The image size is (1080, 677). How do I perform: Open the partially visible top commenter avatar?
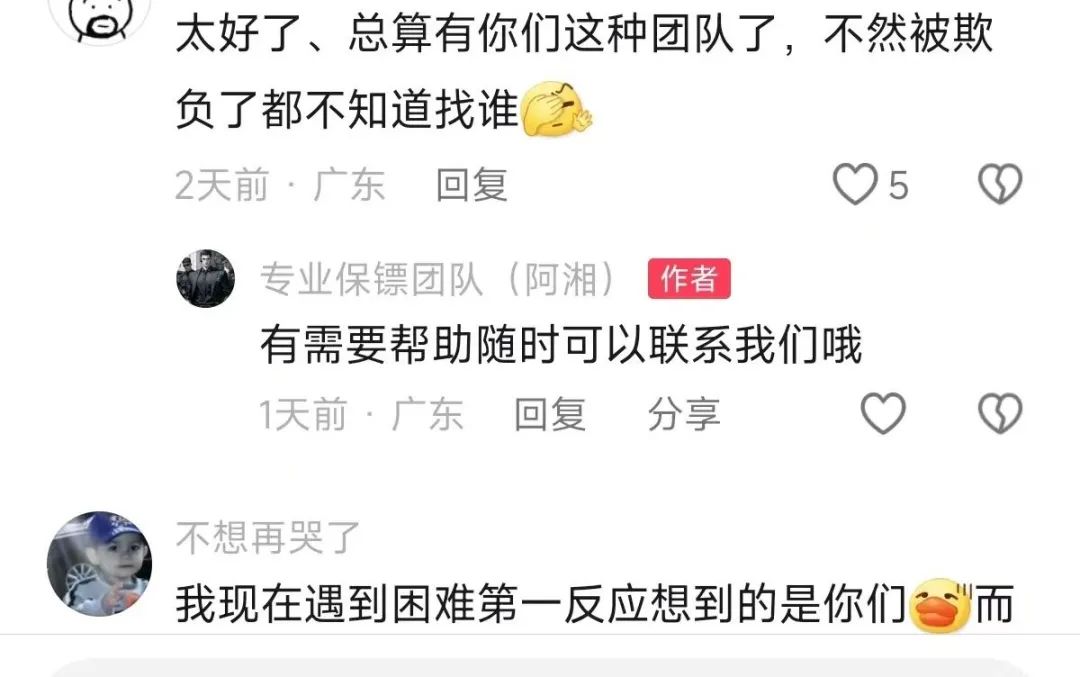click(101, 17)
